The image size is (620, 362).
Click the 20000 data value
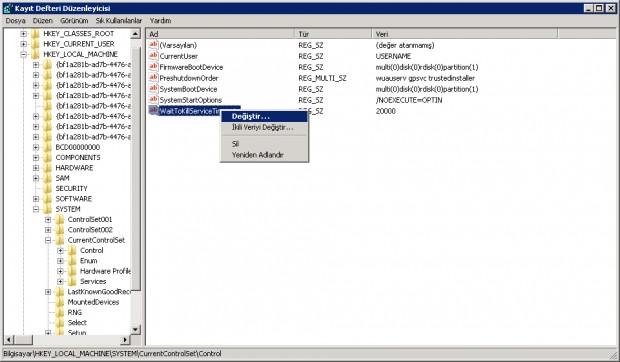386,111
